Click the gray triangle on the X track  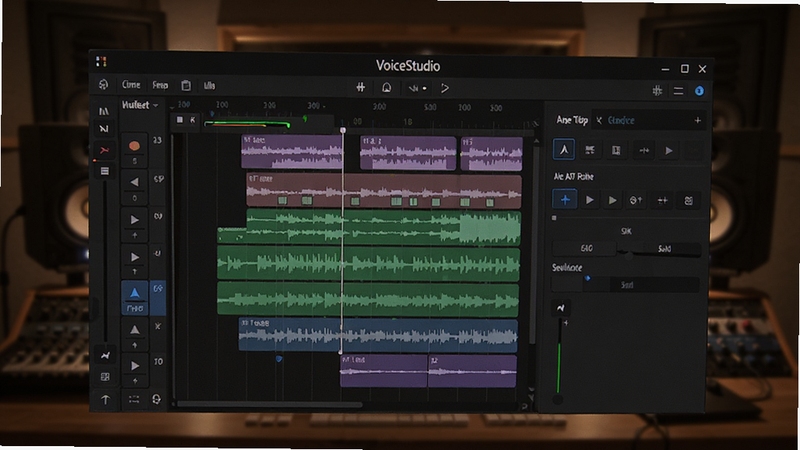[135, 330]
